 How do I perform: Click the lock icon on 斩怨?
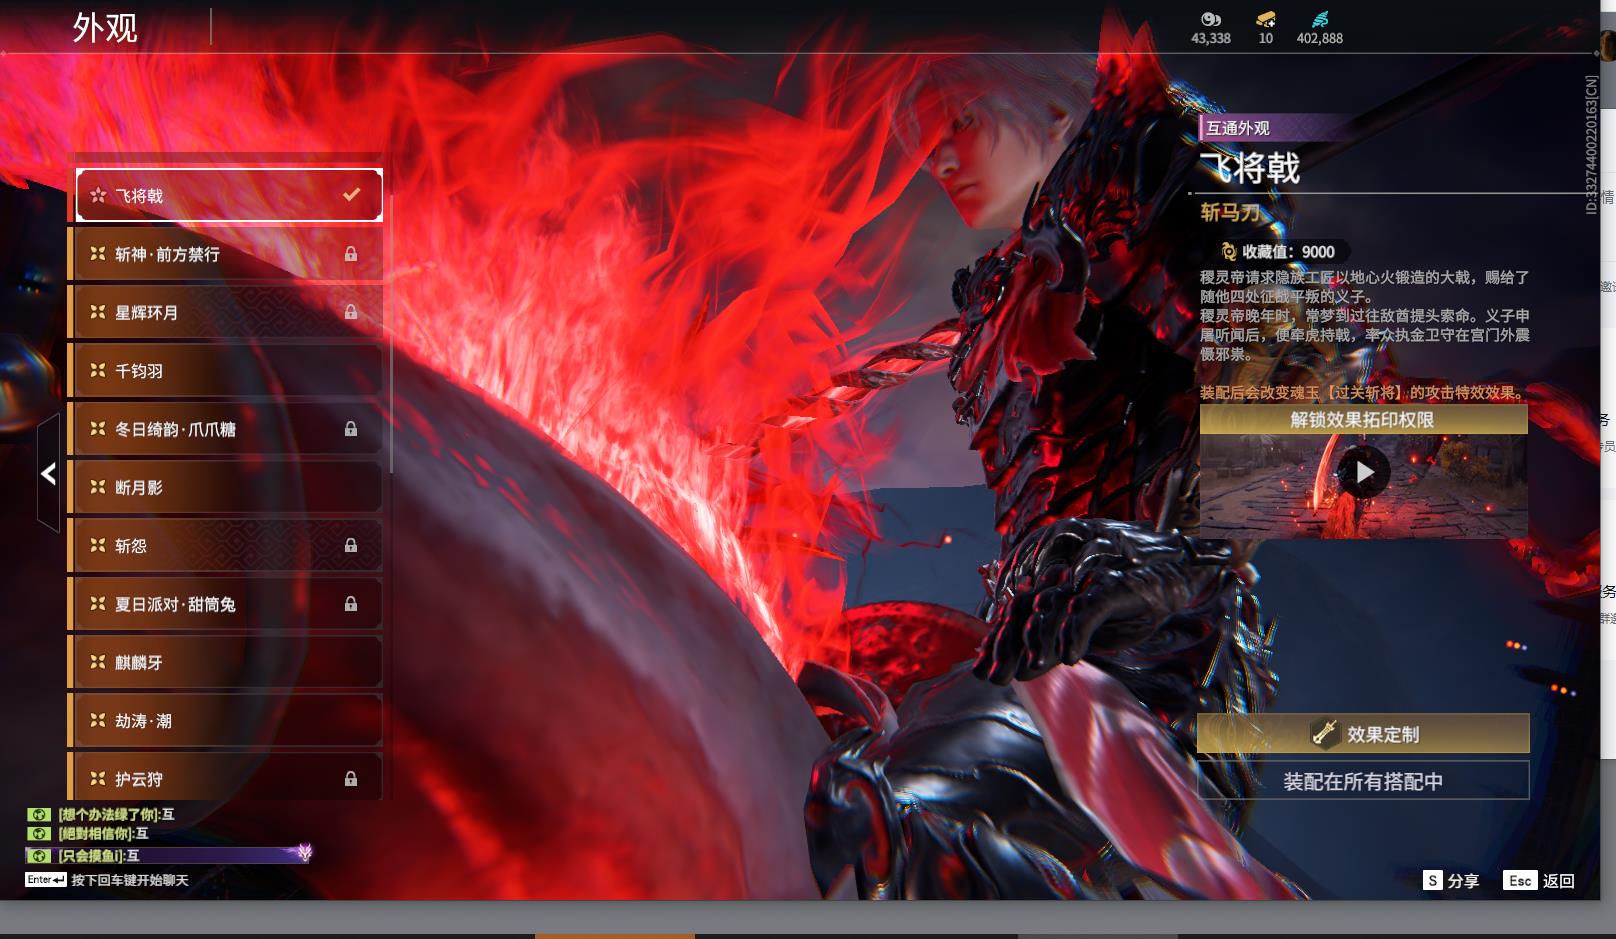click(351, 545)
